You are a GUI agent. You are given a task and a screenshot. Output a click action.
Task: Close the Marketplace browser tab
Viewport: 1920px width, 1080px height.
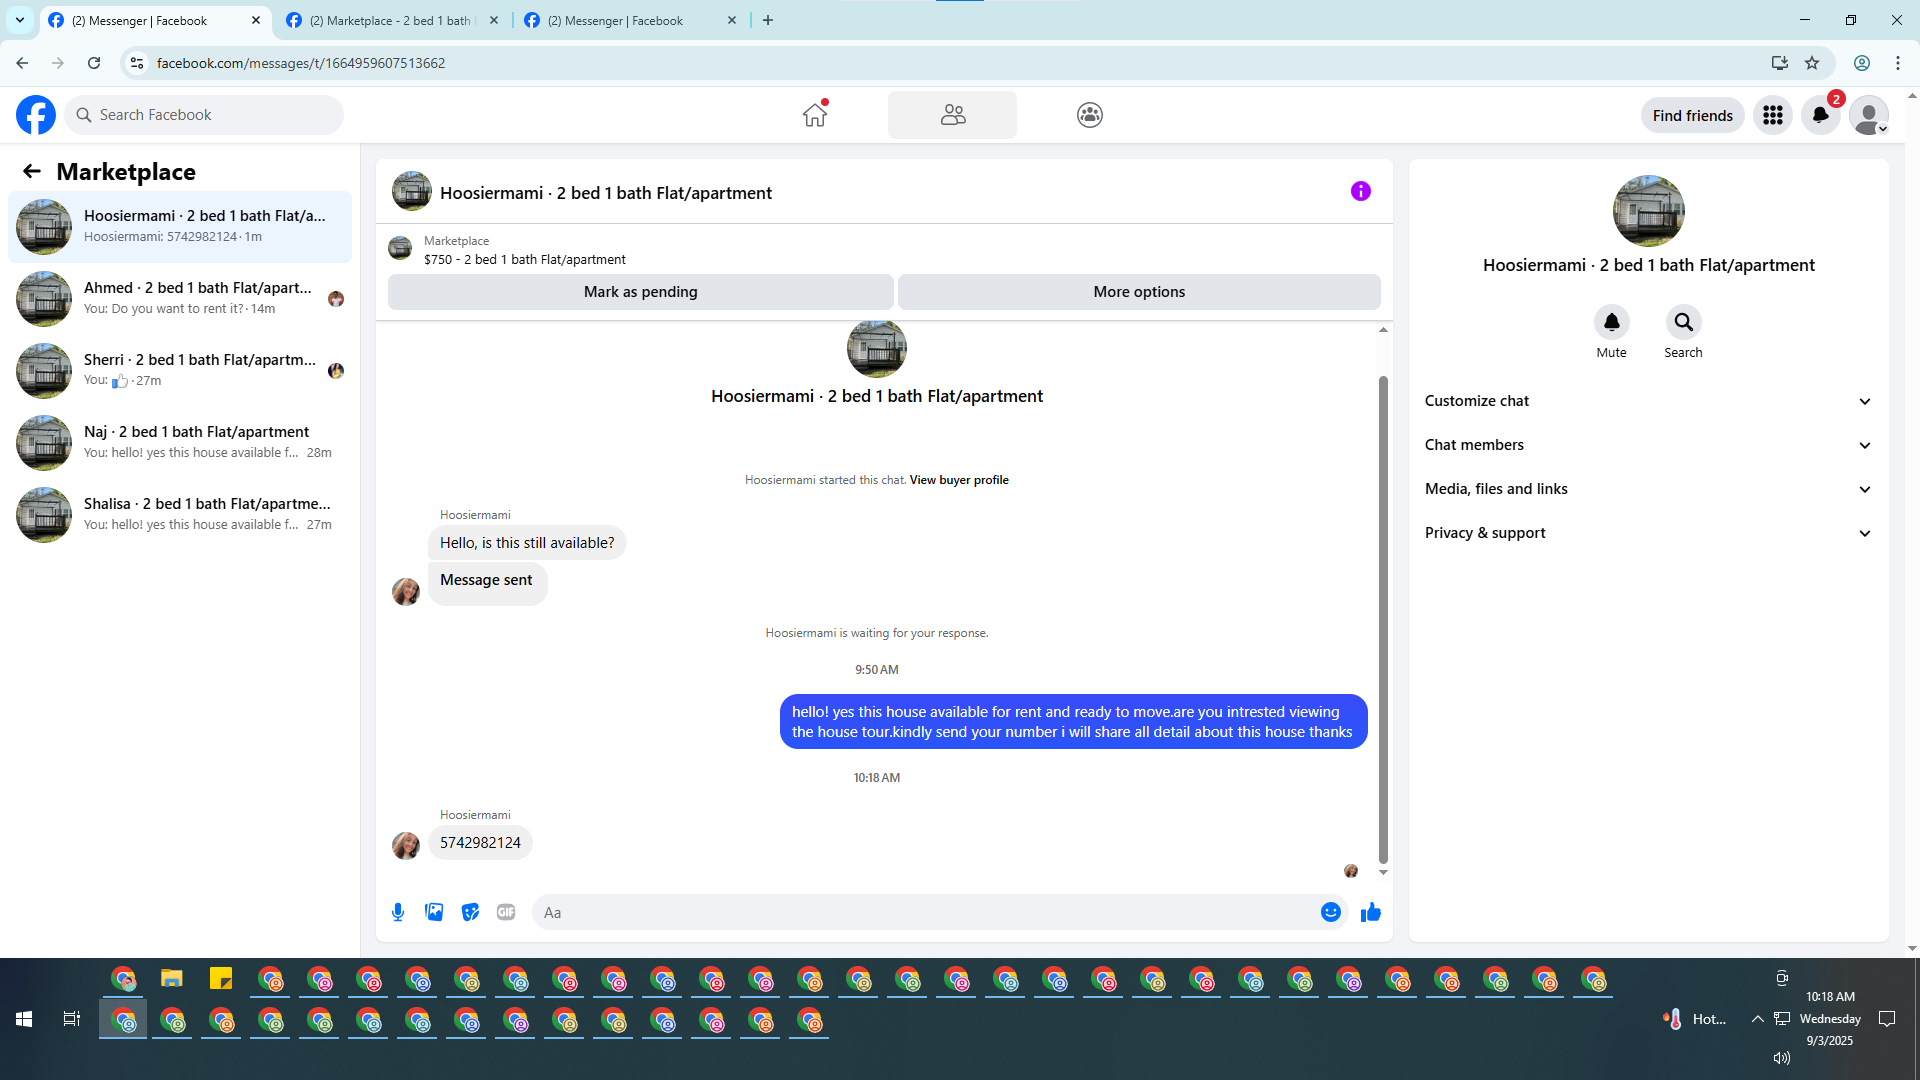(x=494, y=20)
